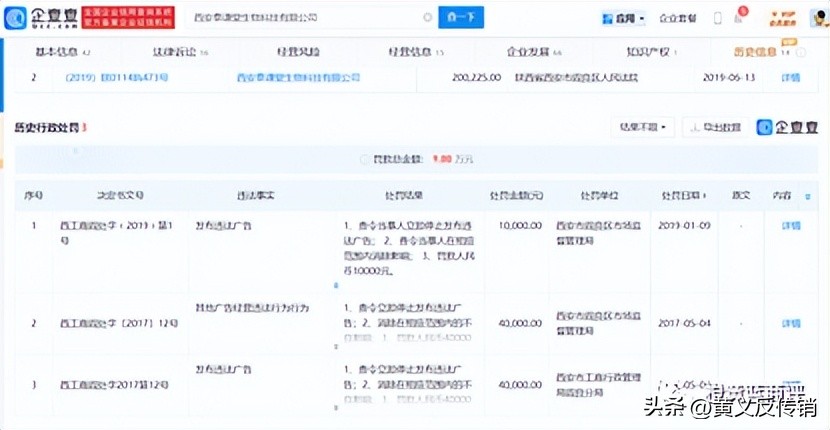Switch to the 经营风险 tab

tap(299, 52)
